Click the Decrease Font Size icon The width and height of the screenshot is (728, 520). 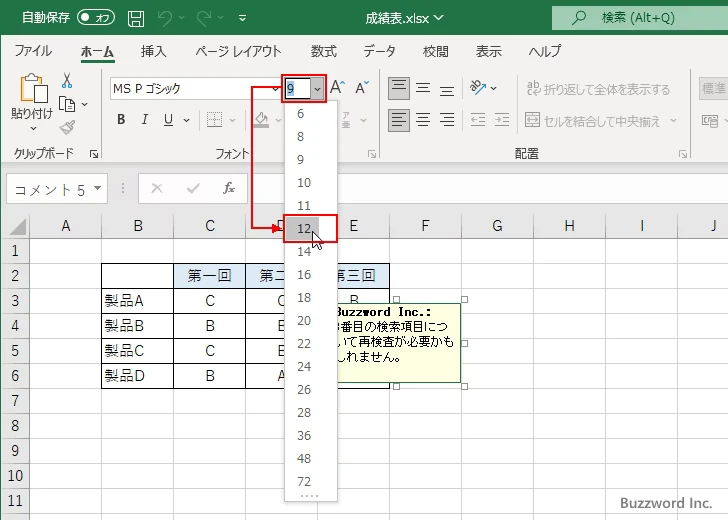tap(362, 87)
